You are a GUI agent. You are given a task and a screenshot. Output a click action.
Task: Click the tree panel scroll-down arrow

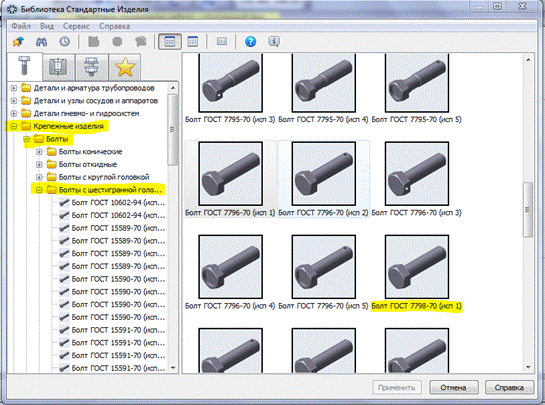pos(173,367)
